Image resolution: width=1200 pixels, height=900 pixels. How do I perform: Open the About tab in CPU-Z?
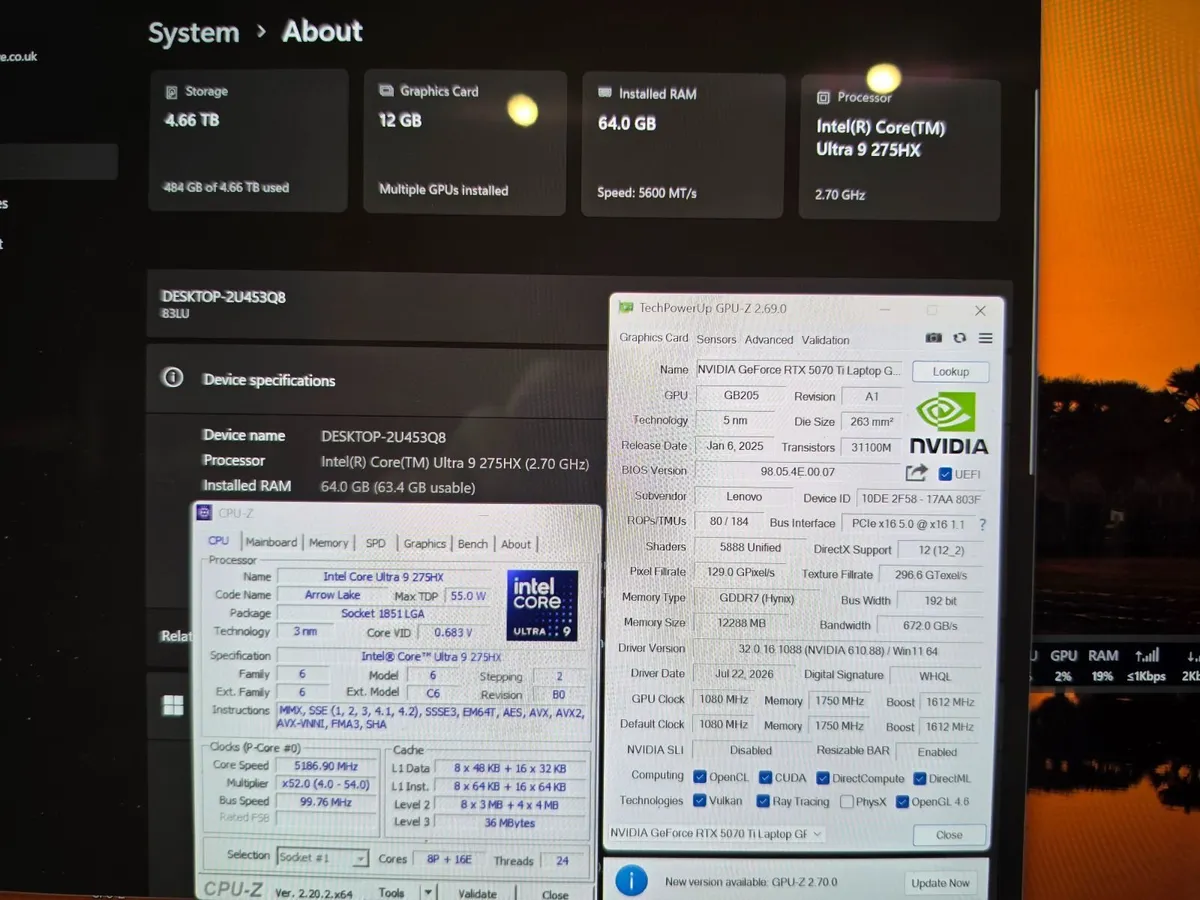point(516,544)
